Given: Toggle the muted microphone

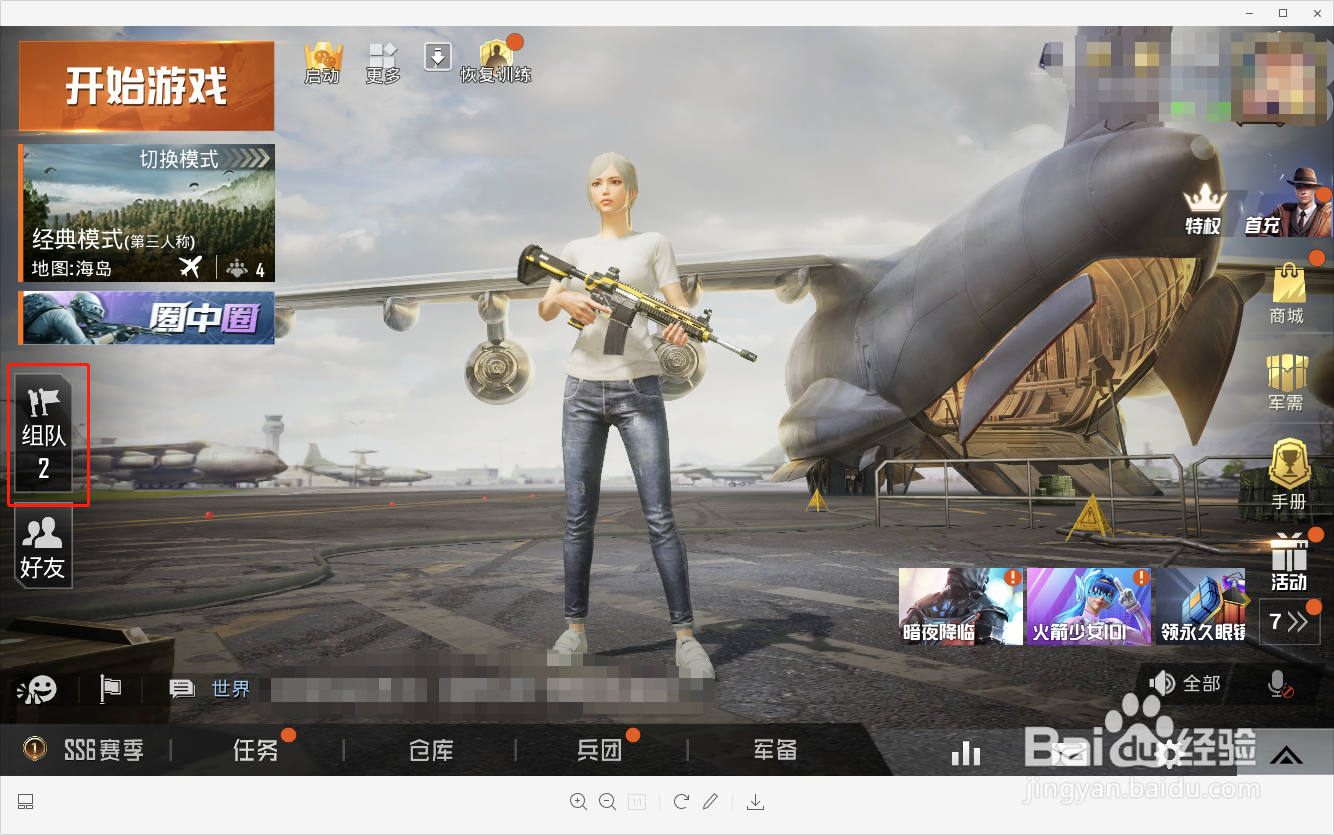Looking at the screenshot, I should click(1279, 684).
